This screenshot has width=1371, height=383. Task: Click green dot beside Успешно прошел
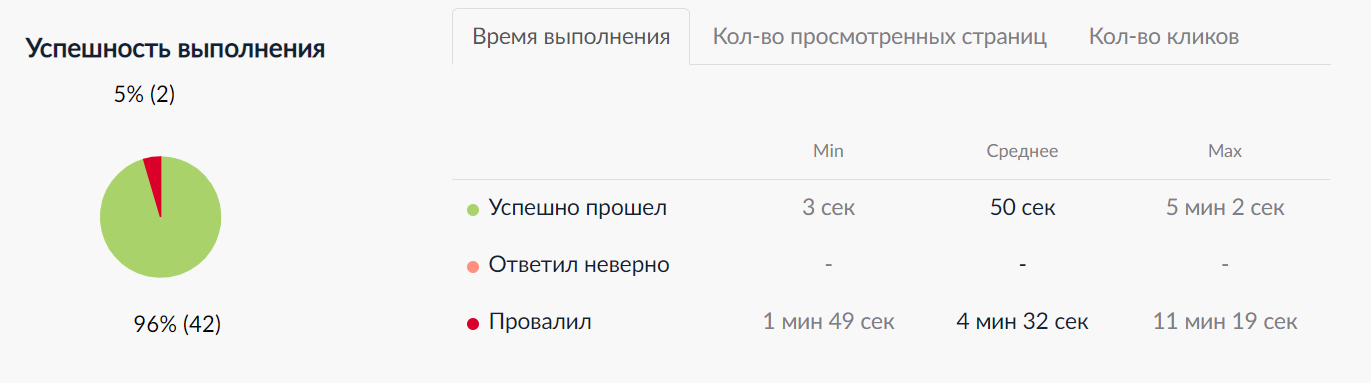[473, 209]
